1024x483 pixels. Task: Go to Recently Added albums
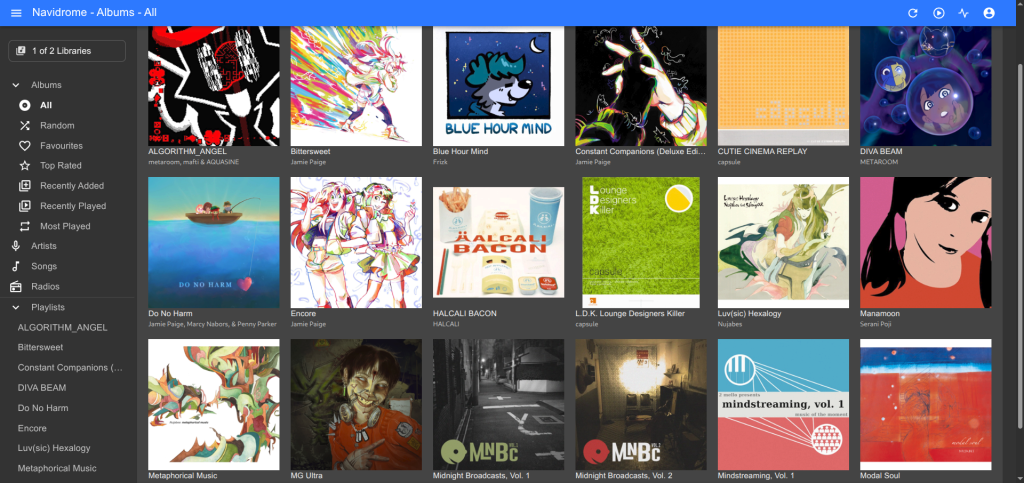(x=71, y=186)
